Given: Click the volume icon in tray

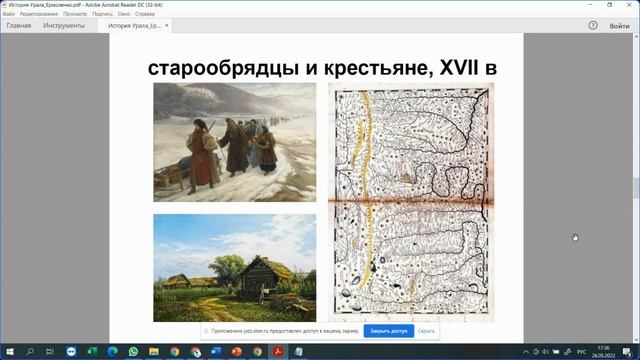Looking at the screenshot, I should [545, 352].
